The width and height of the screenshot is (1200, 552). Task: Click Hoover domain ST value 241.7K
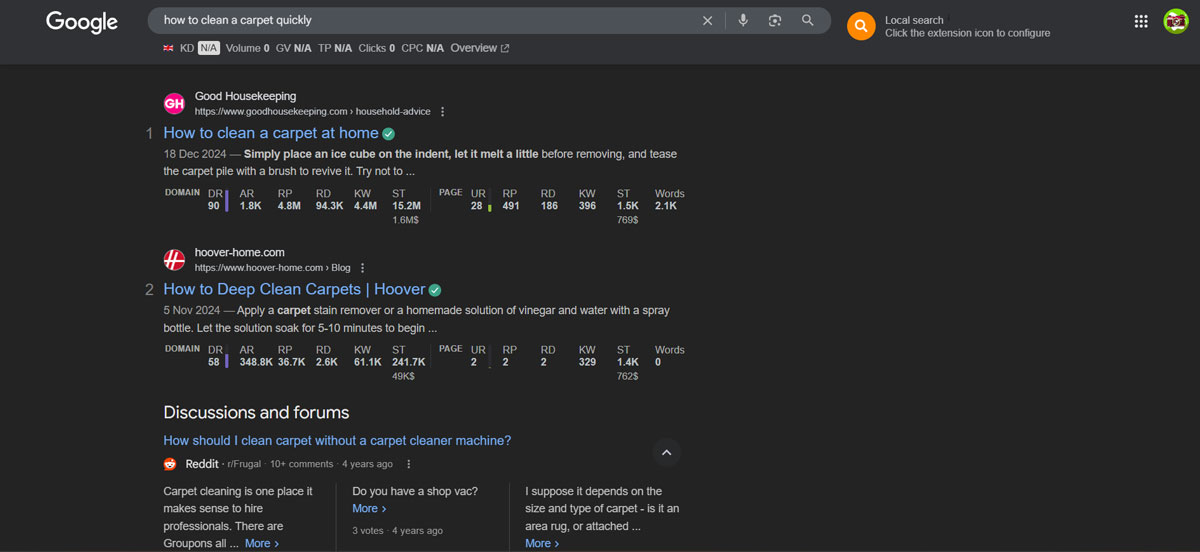(x=408, y=362)
